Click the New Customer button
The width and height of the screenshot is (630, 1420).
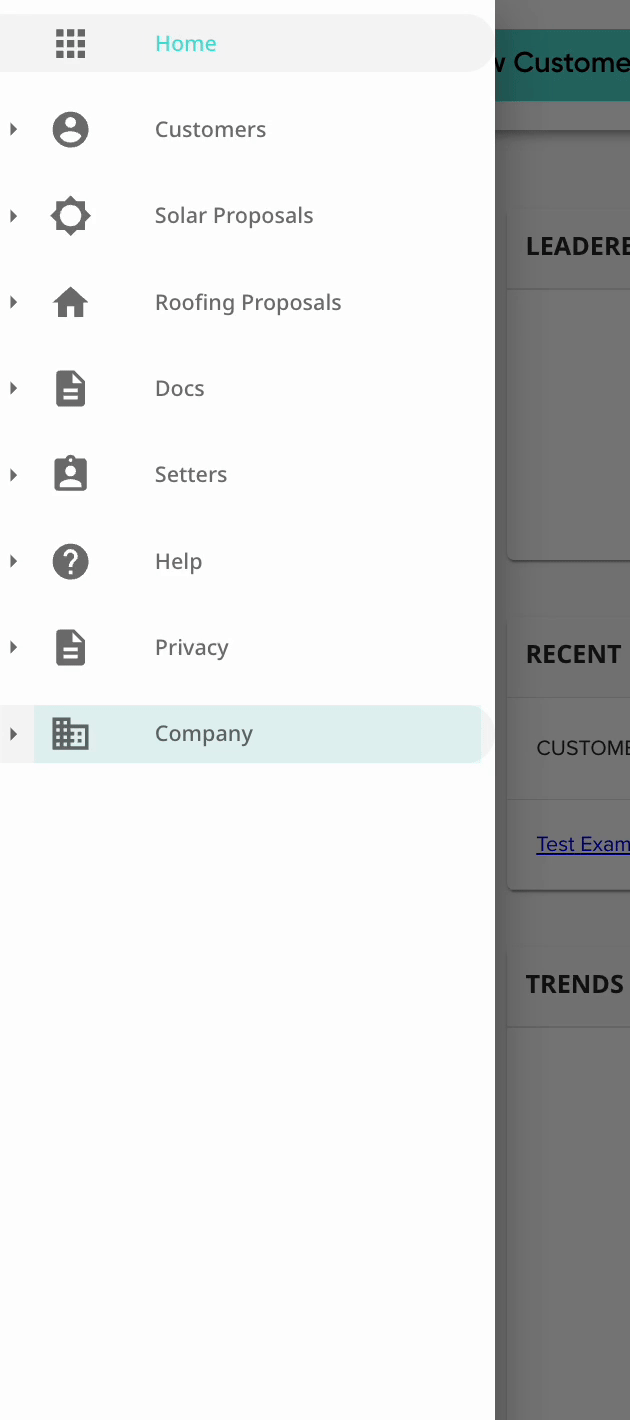click(x=563, y=64)
